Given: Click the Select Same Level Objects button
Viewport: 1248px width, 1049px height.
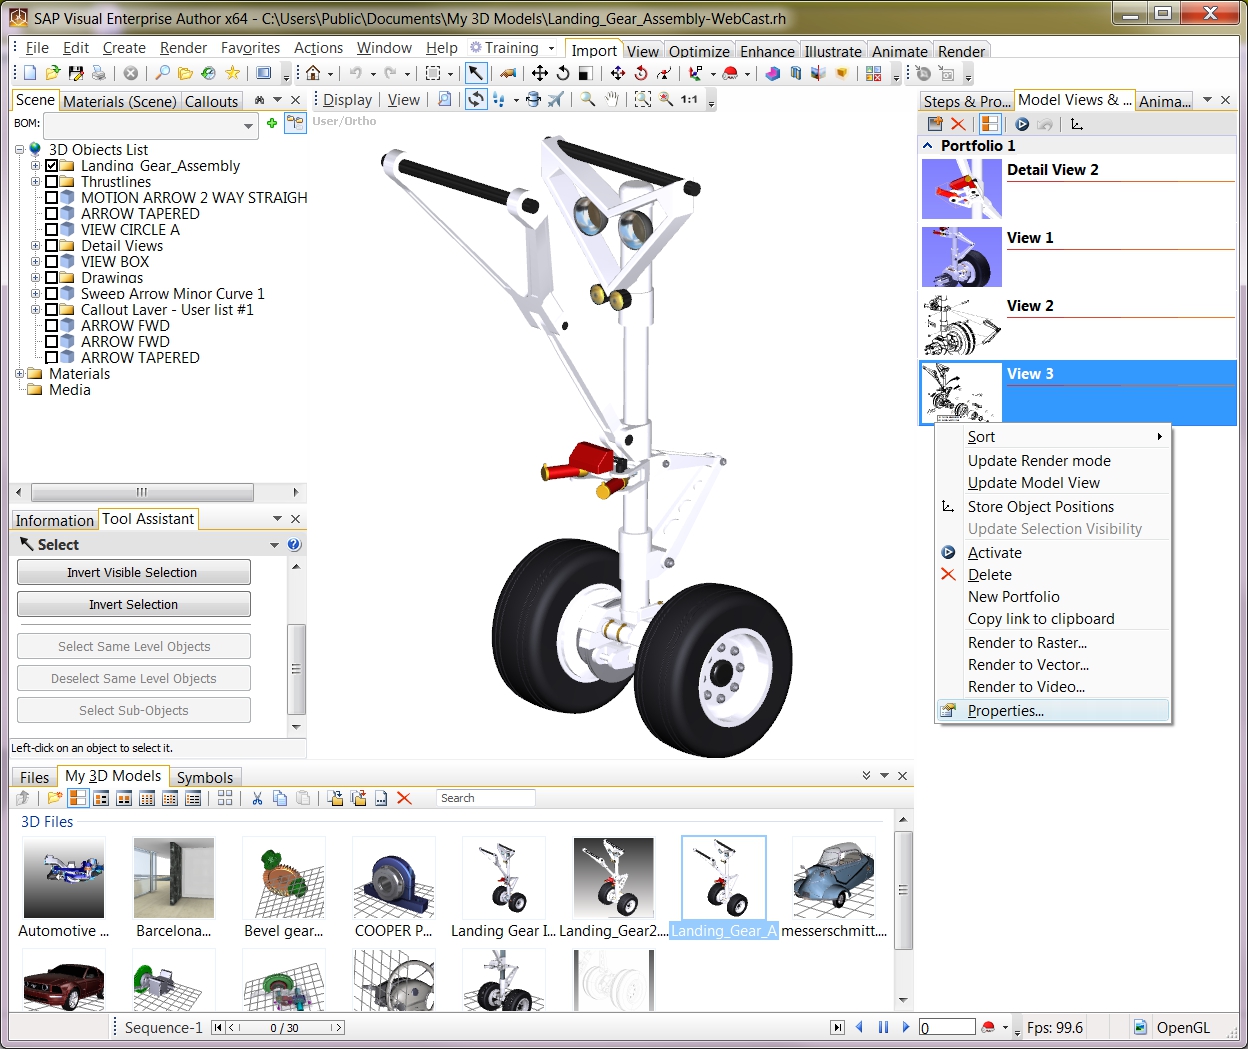Looking at the screenshot, I should (134, 646).
